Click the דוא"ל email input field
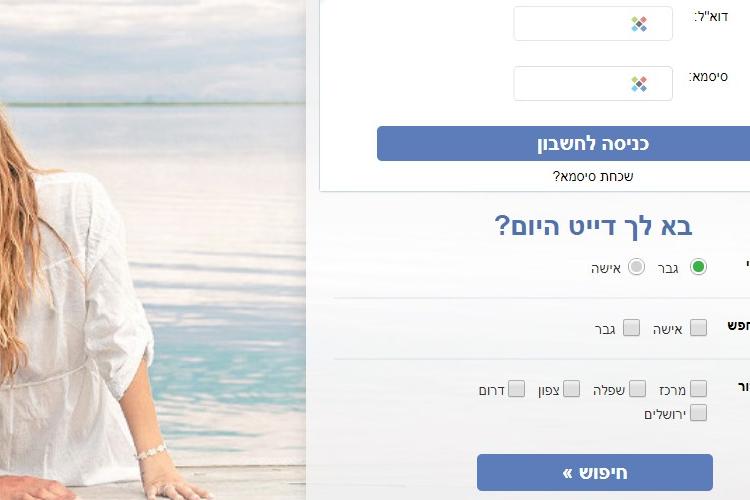Screen dimensions: 750x500 pyautogui.click(x=593, y=23)
